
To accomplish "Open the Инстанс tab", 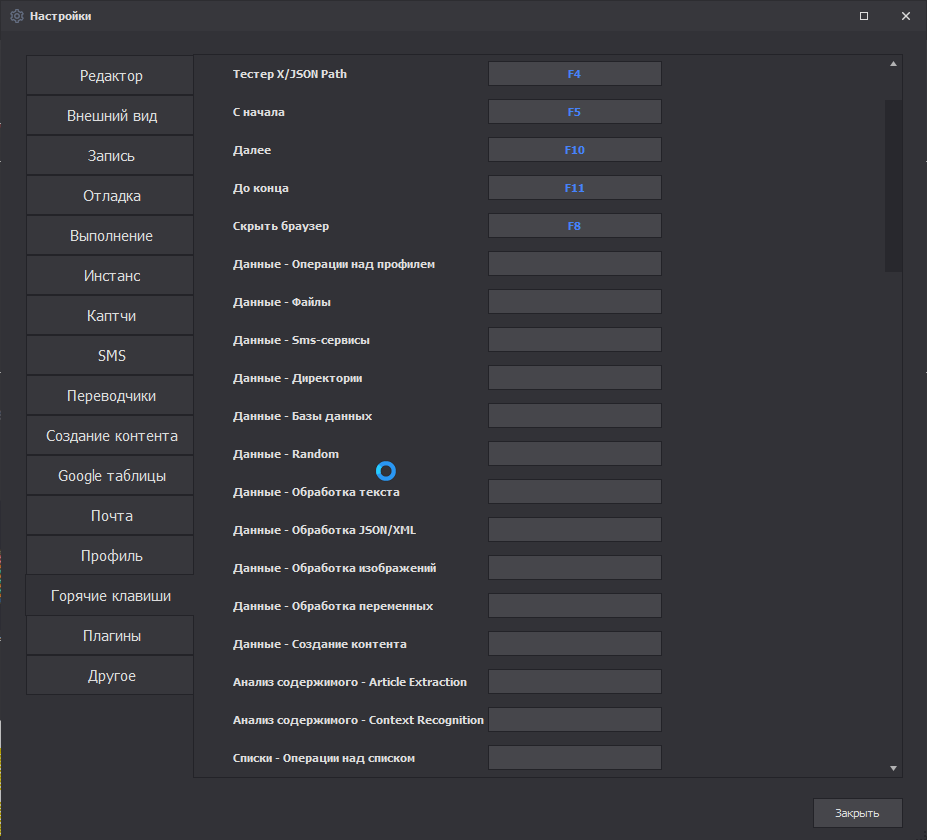I will (110, 275).
